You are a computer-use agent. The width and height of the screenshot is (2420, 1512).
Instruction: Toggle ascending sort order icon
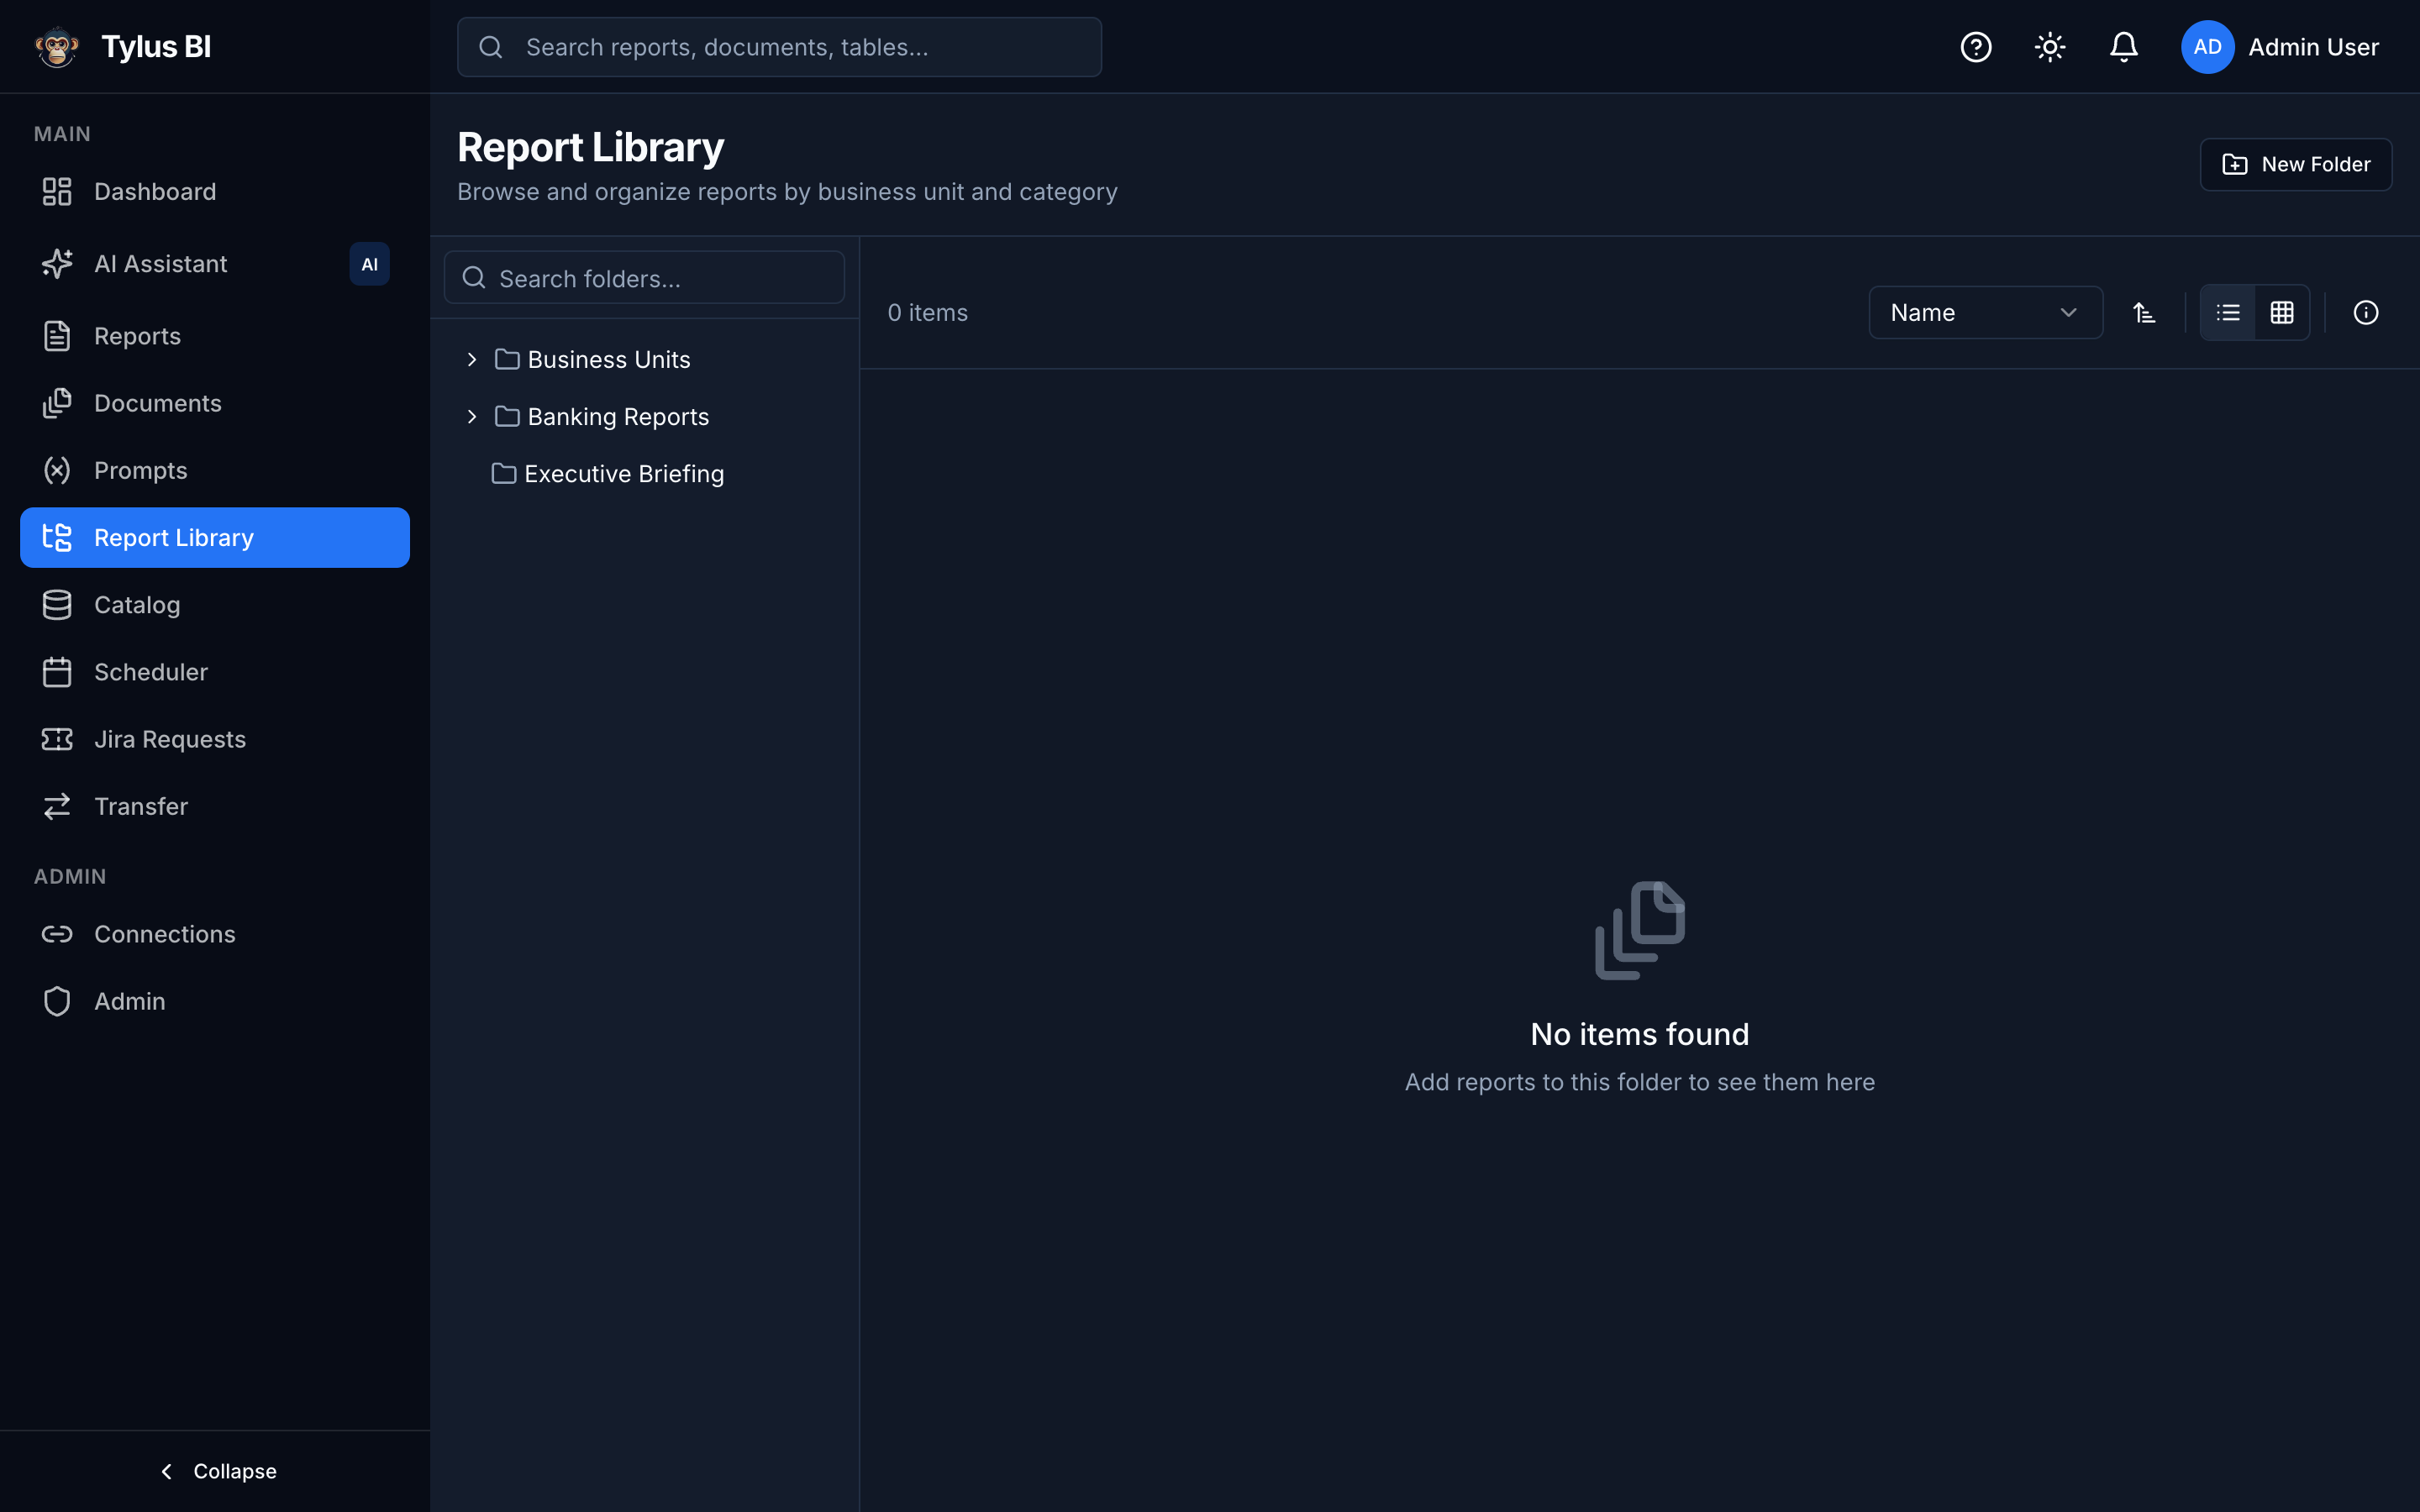[2143, 313]
